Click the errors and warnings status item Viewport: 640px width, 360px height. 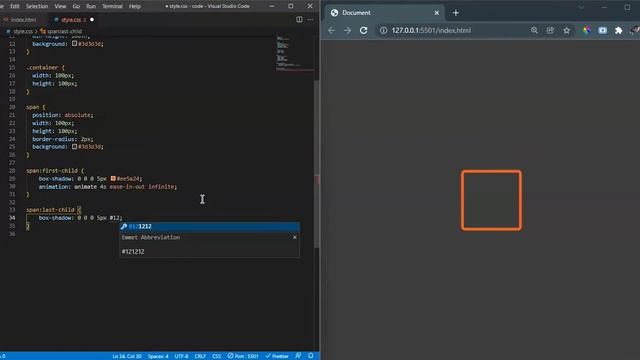click(3, 356)
